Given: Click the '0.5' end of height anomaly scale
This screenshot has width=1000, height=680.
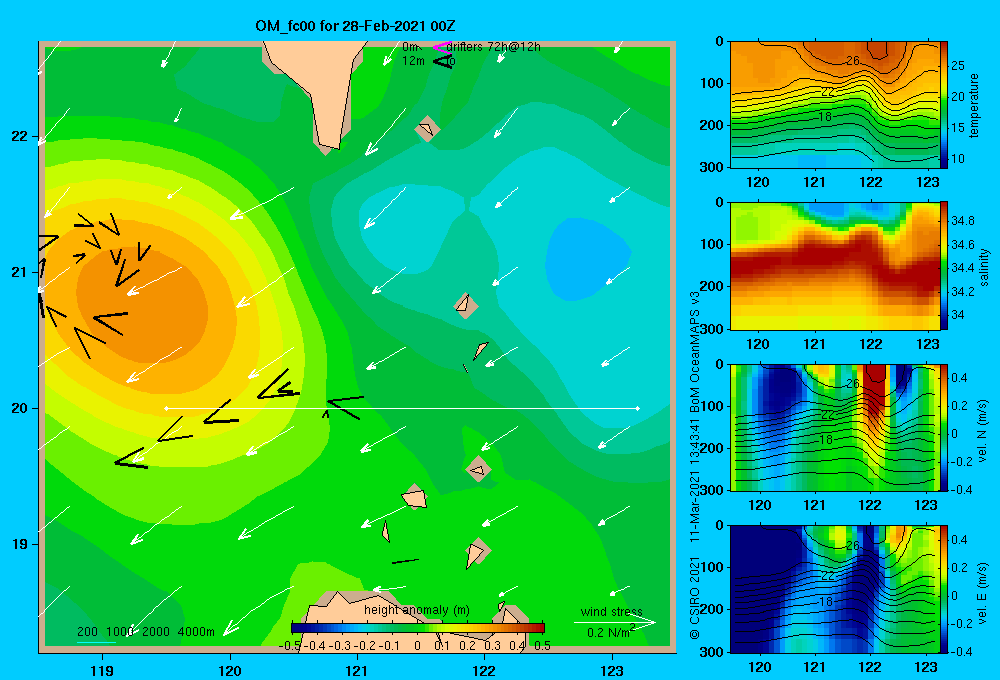Looking at the screenshot, I should pos(542,646).
